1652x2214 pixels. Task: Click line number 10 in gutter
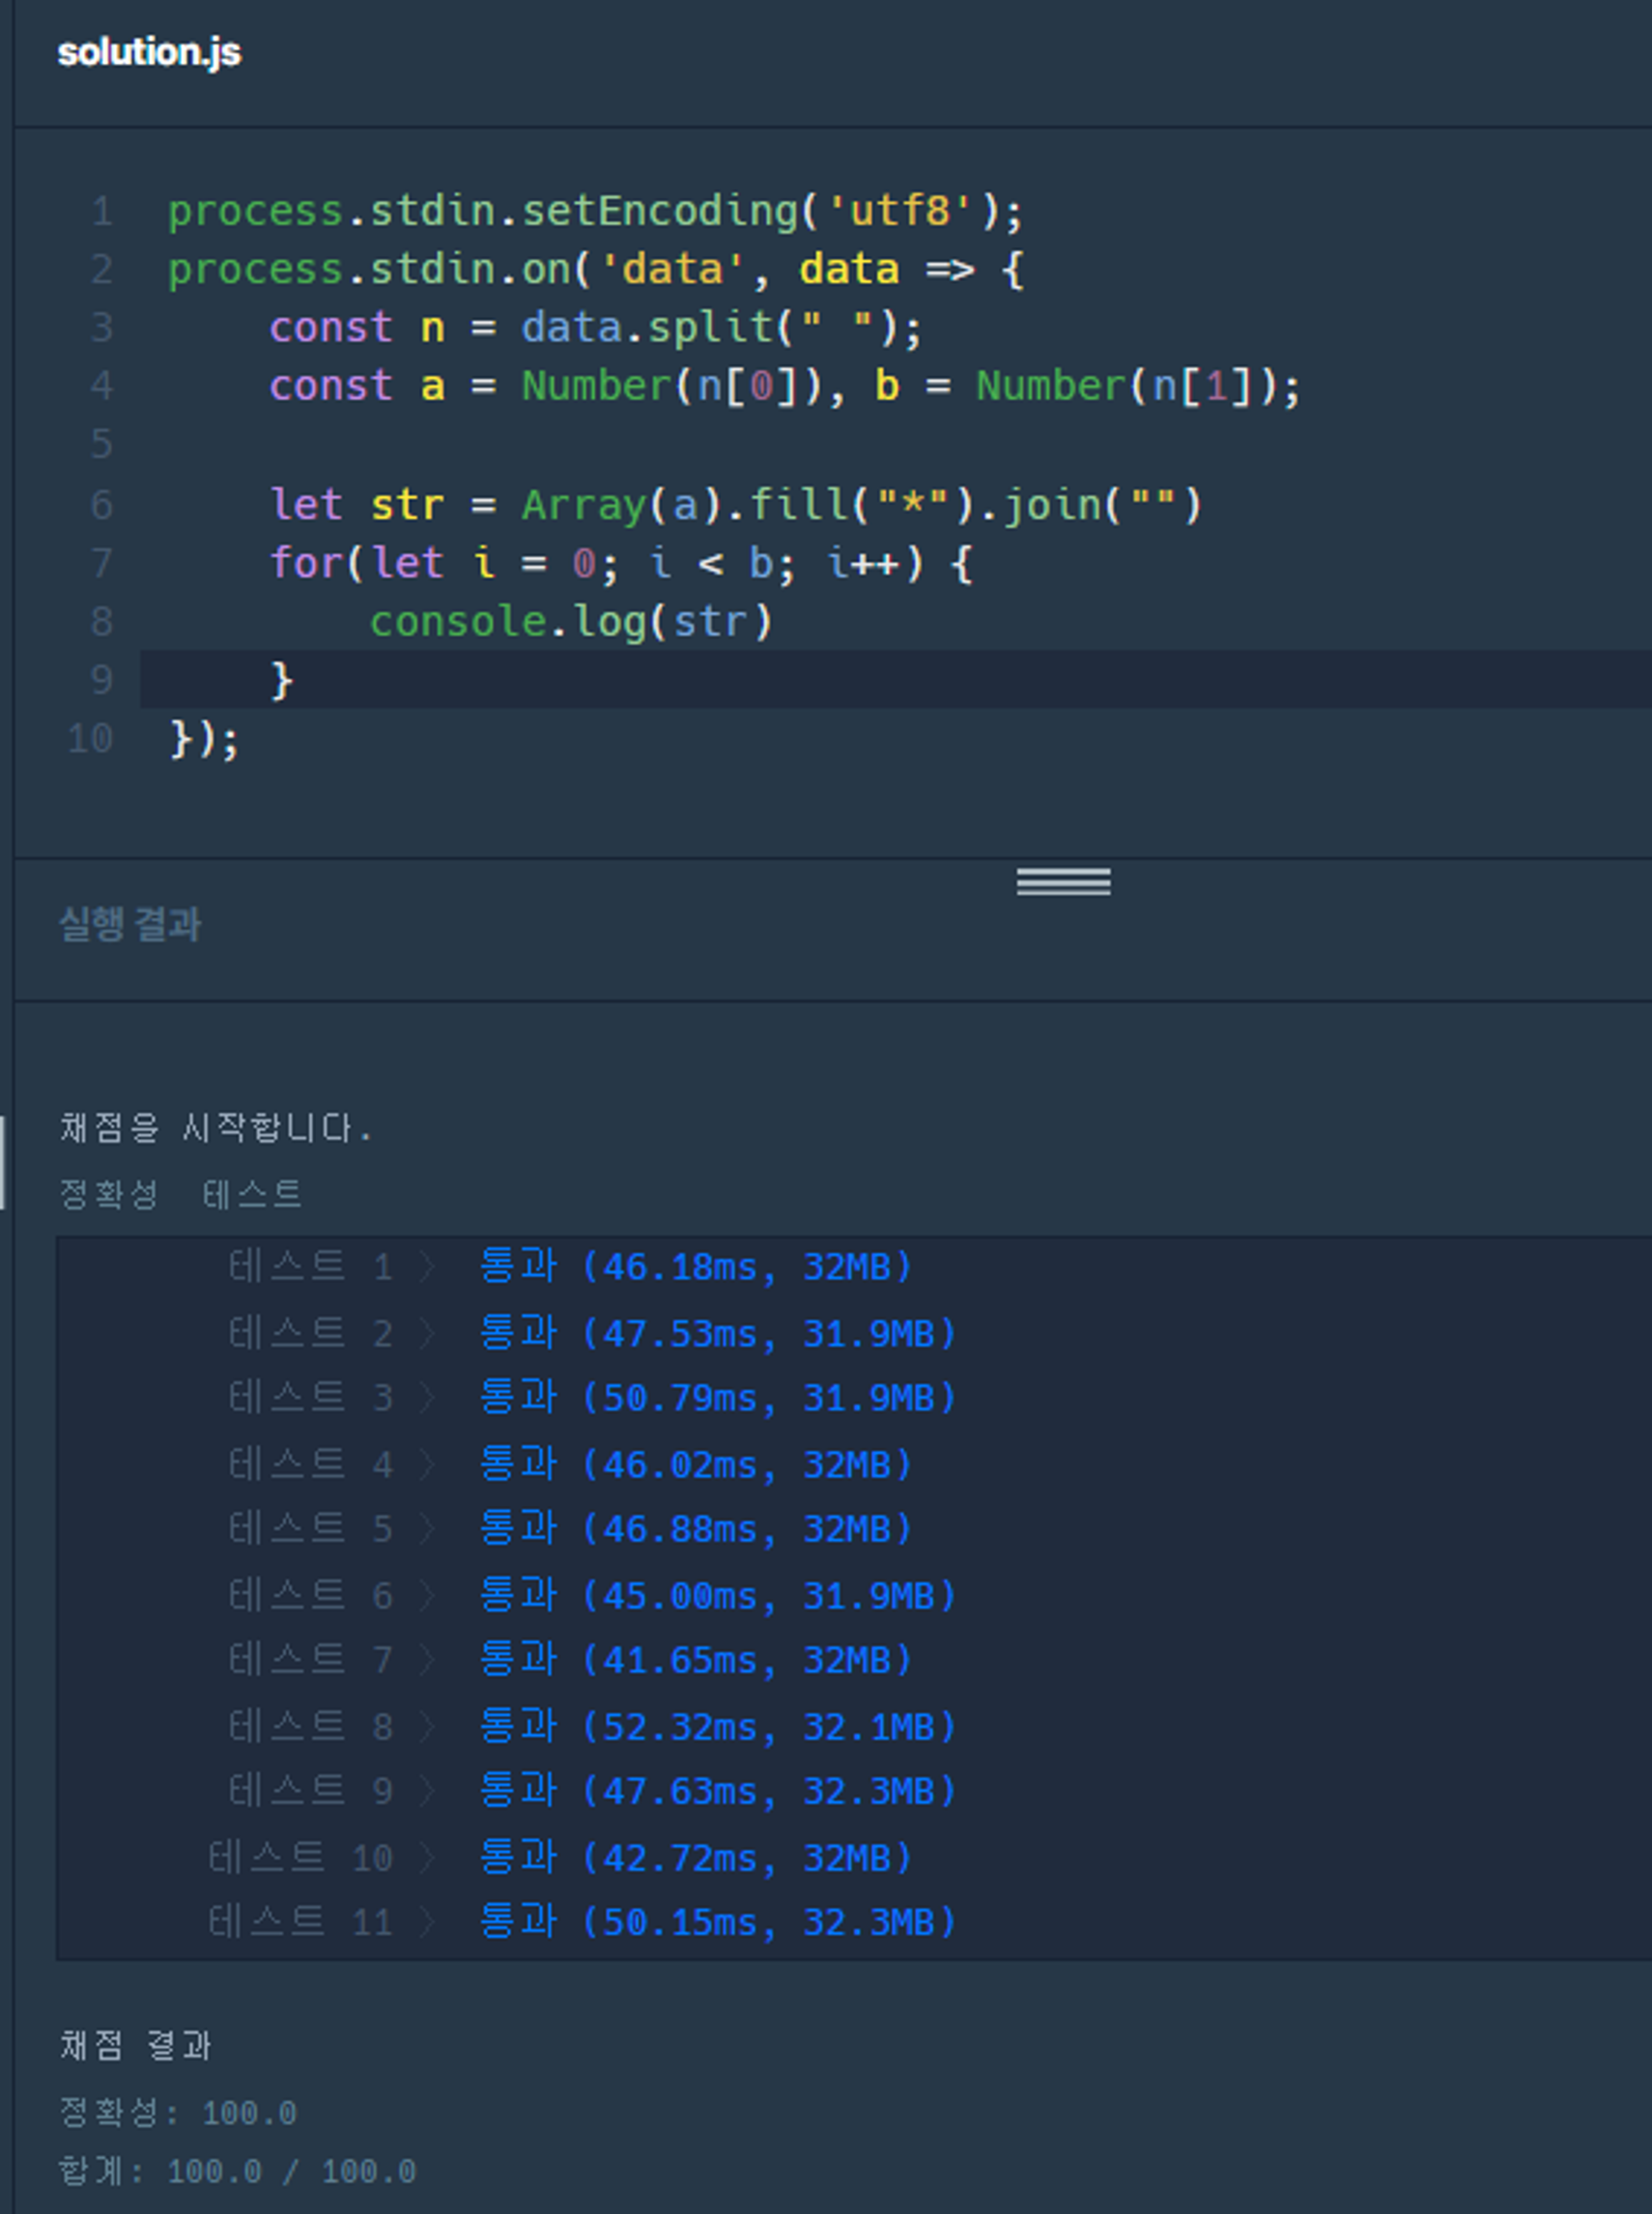click(x=90, y=739)
